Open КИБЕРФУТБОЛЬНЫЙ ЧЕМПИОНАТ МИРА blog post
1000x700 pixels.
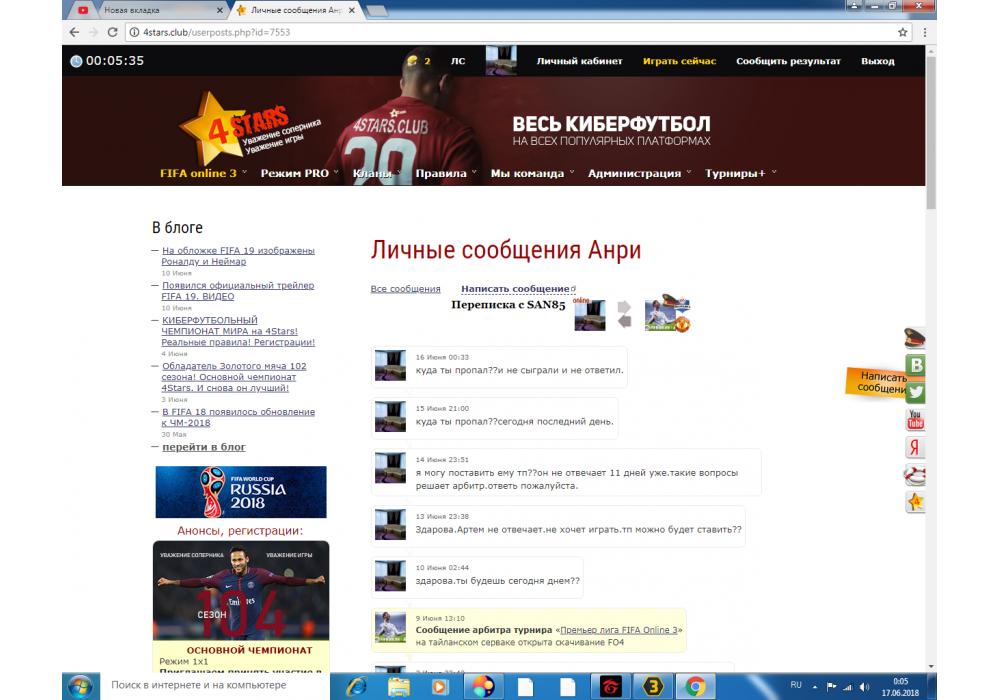pyautogui.click(x=238, y=331)
